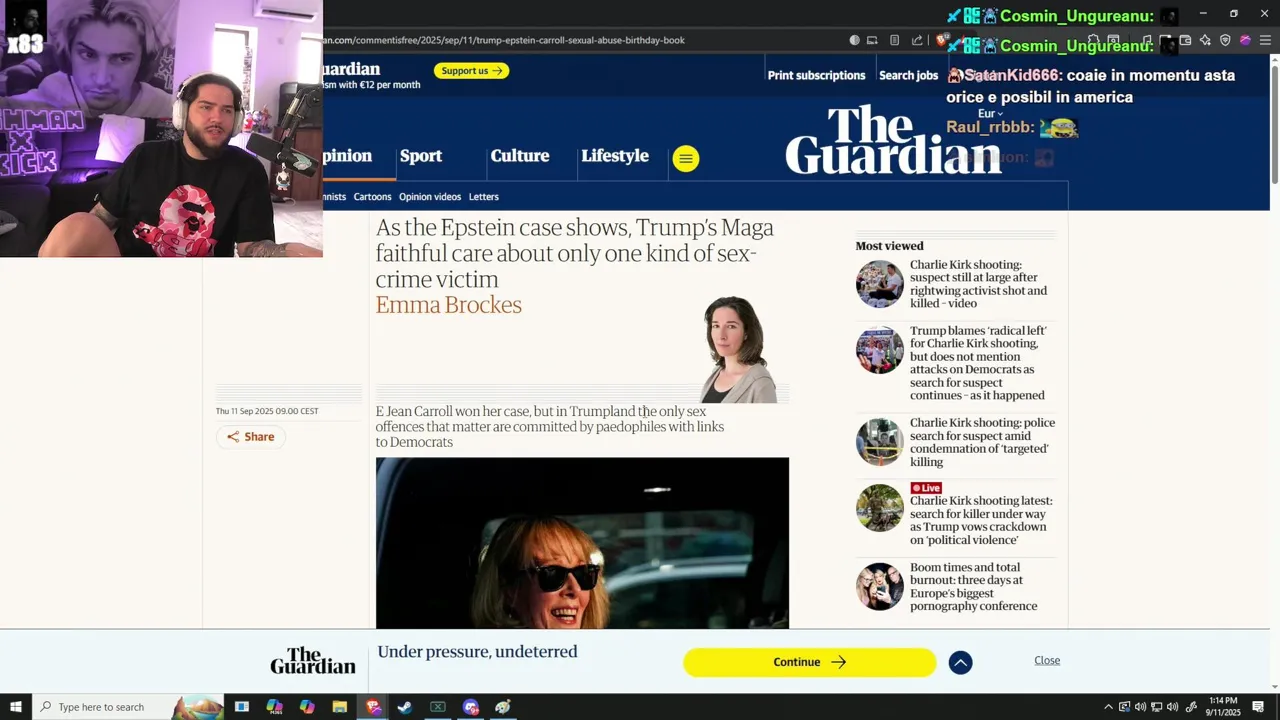This screenshot has height=720, width=1280.
Task: Open Live 'Charlie Kirk shooting latest' story
Action: [x=980, y=513]
